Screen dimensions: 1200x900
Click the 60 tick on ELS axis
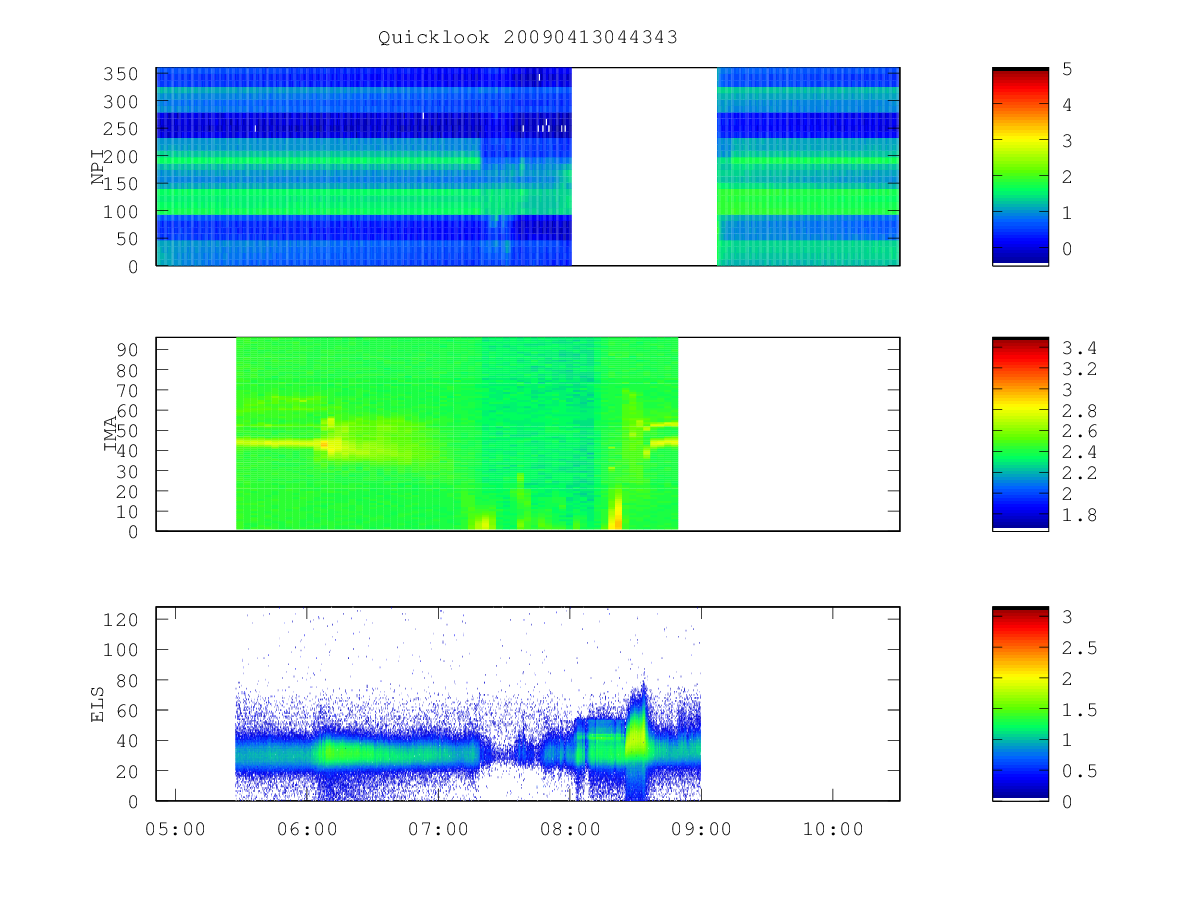pos(127,710)
